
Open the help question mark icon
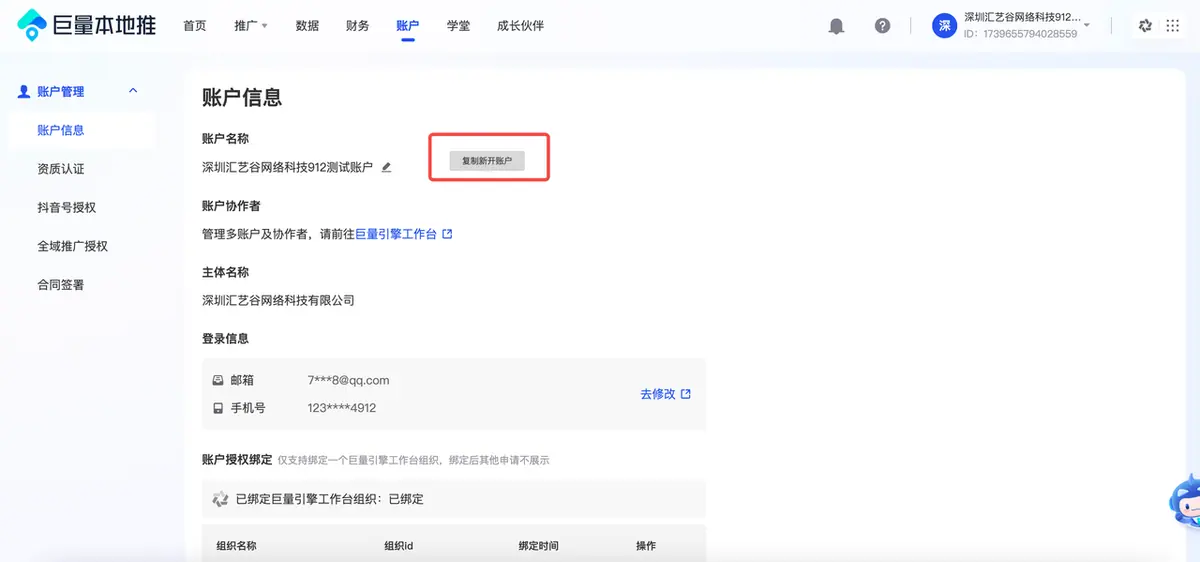click(x=882, y=26)
